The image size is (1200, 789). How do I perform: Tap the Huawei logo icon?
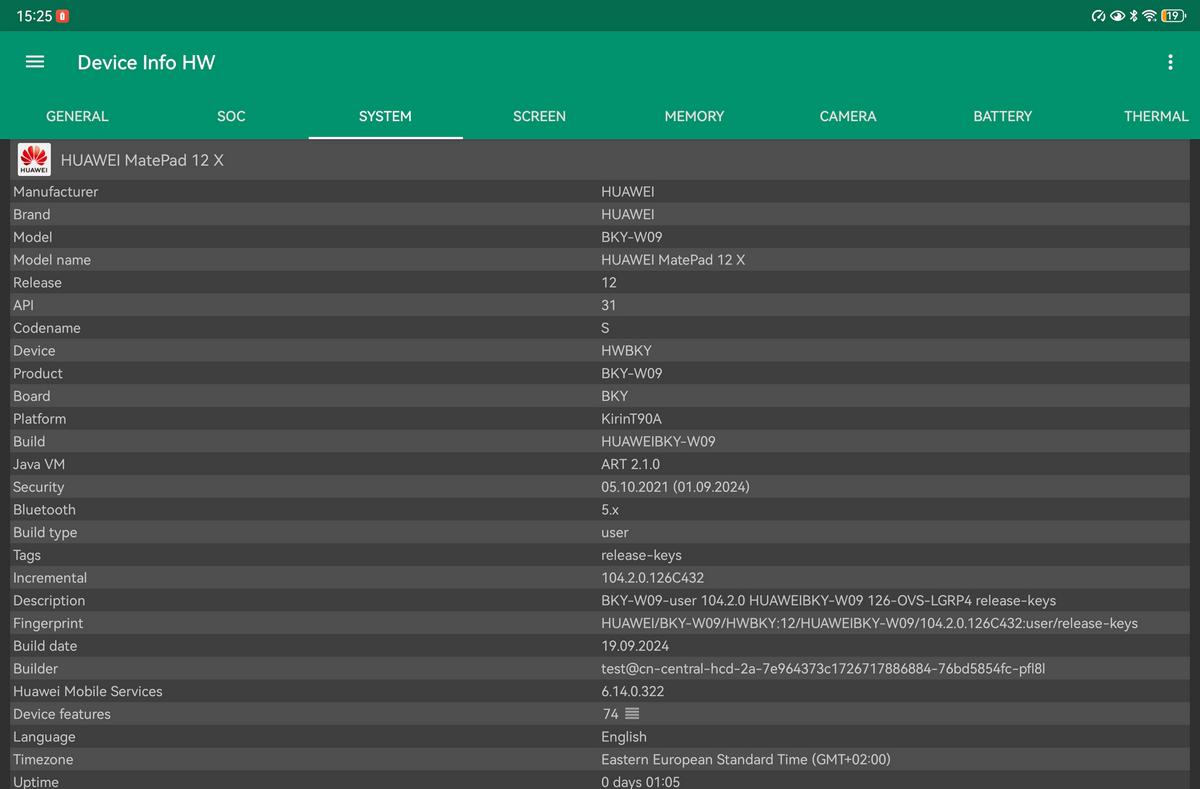(x=35, y=159)
